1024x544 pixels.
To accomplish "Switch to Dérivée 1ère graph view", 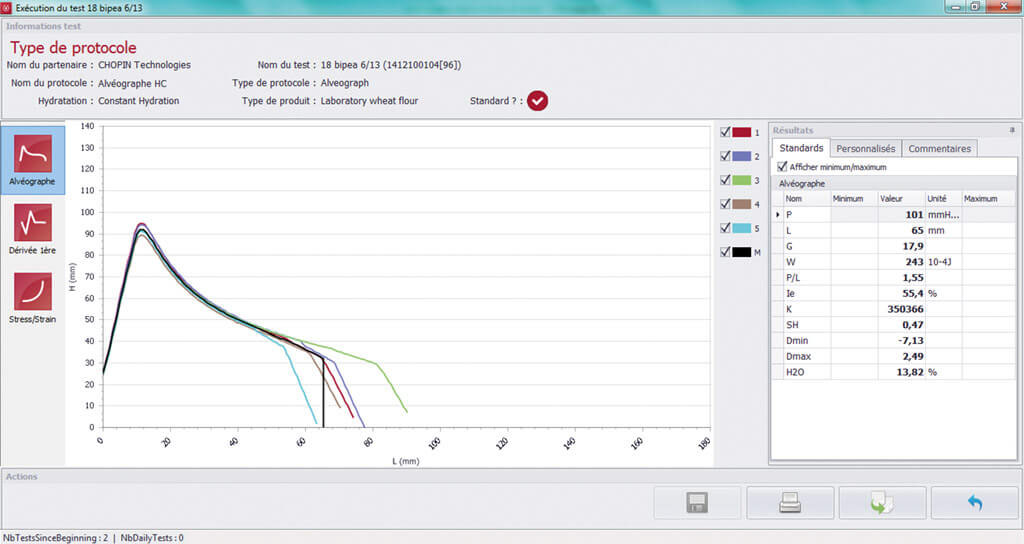I will tap(33, 229).
